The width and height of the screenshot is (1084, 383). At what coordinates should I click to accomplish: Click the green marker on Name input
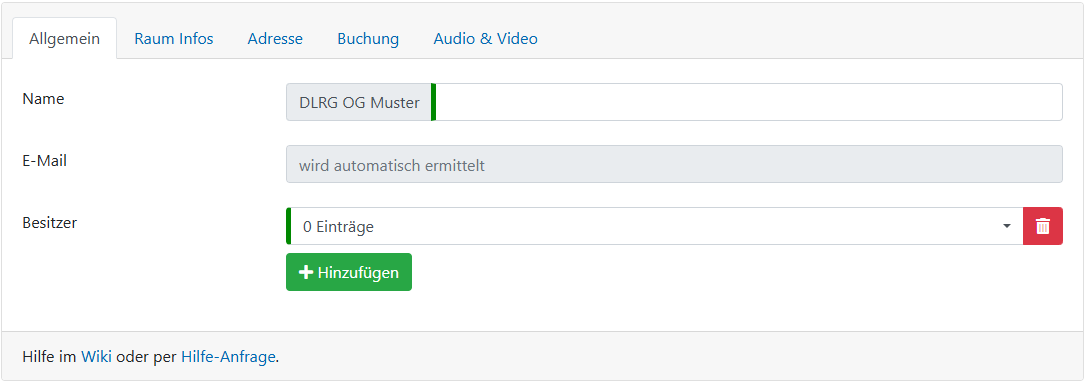[433, 102]
